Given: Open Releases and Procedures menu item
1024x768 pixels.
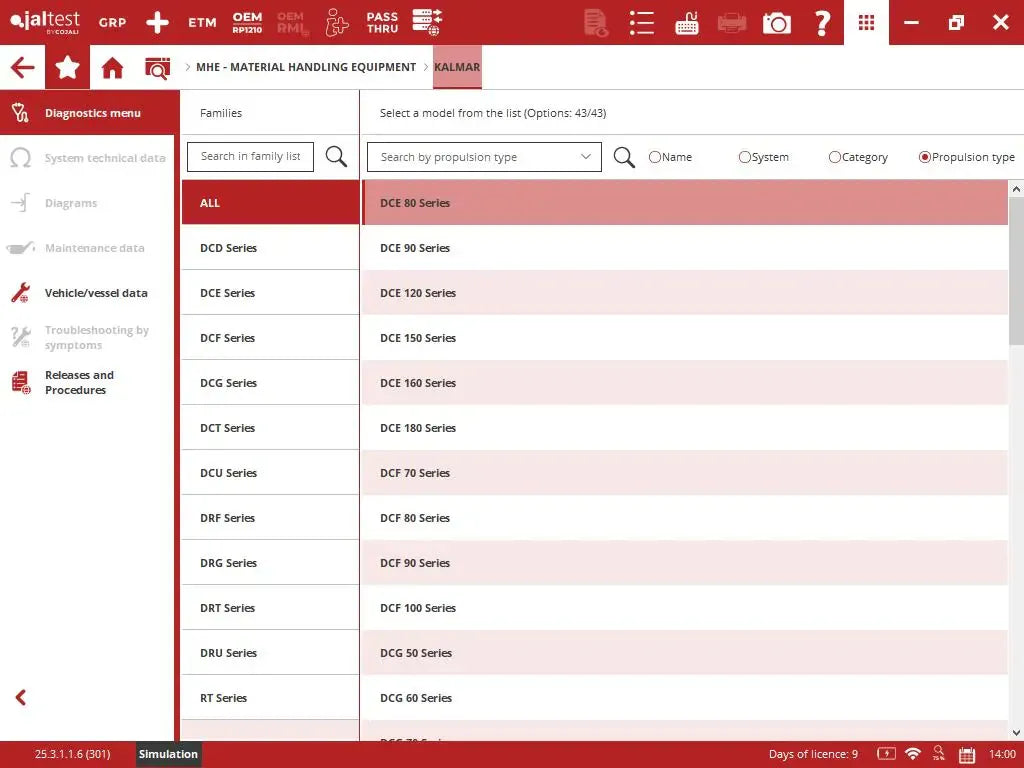Looking at the screenshot, I should click(x=79, y=383).
